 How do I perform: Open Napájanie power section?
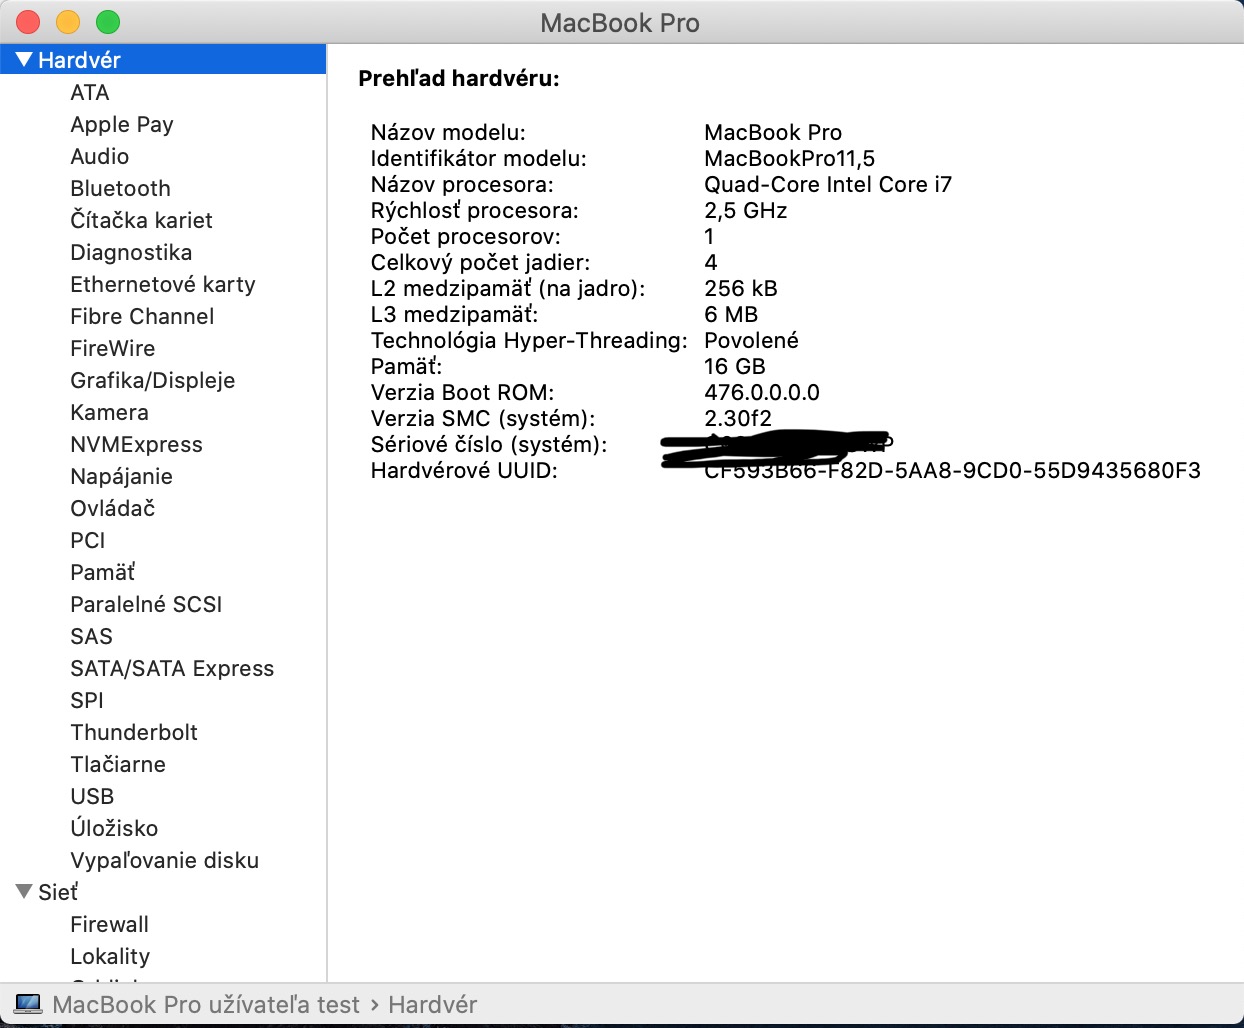pos(121,477)
